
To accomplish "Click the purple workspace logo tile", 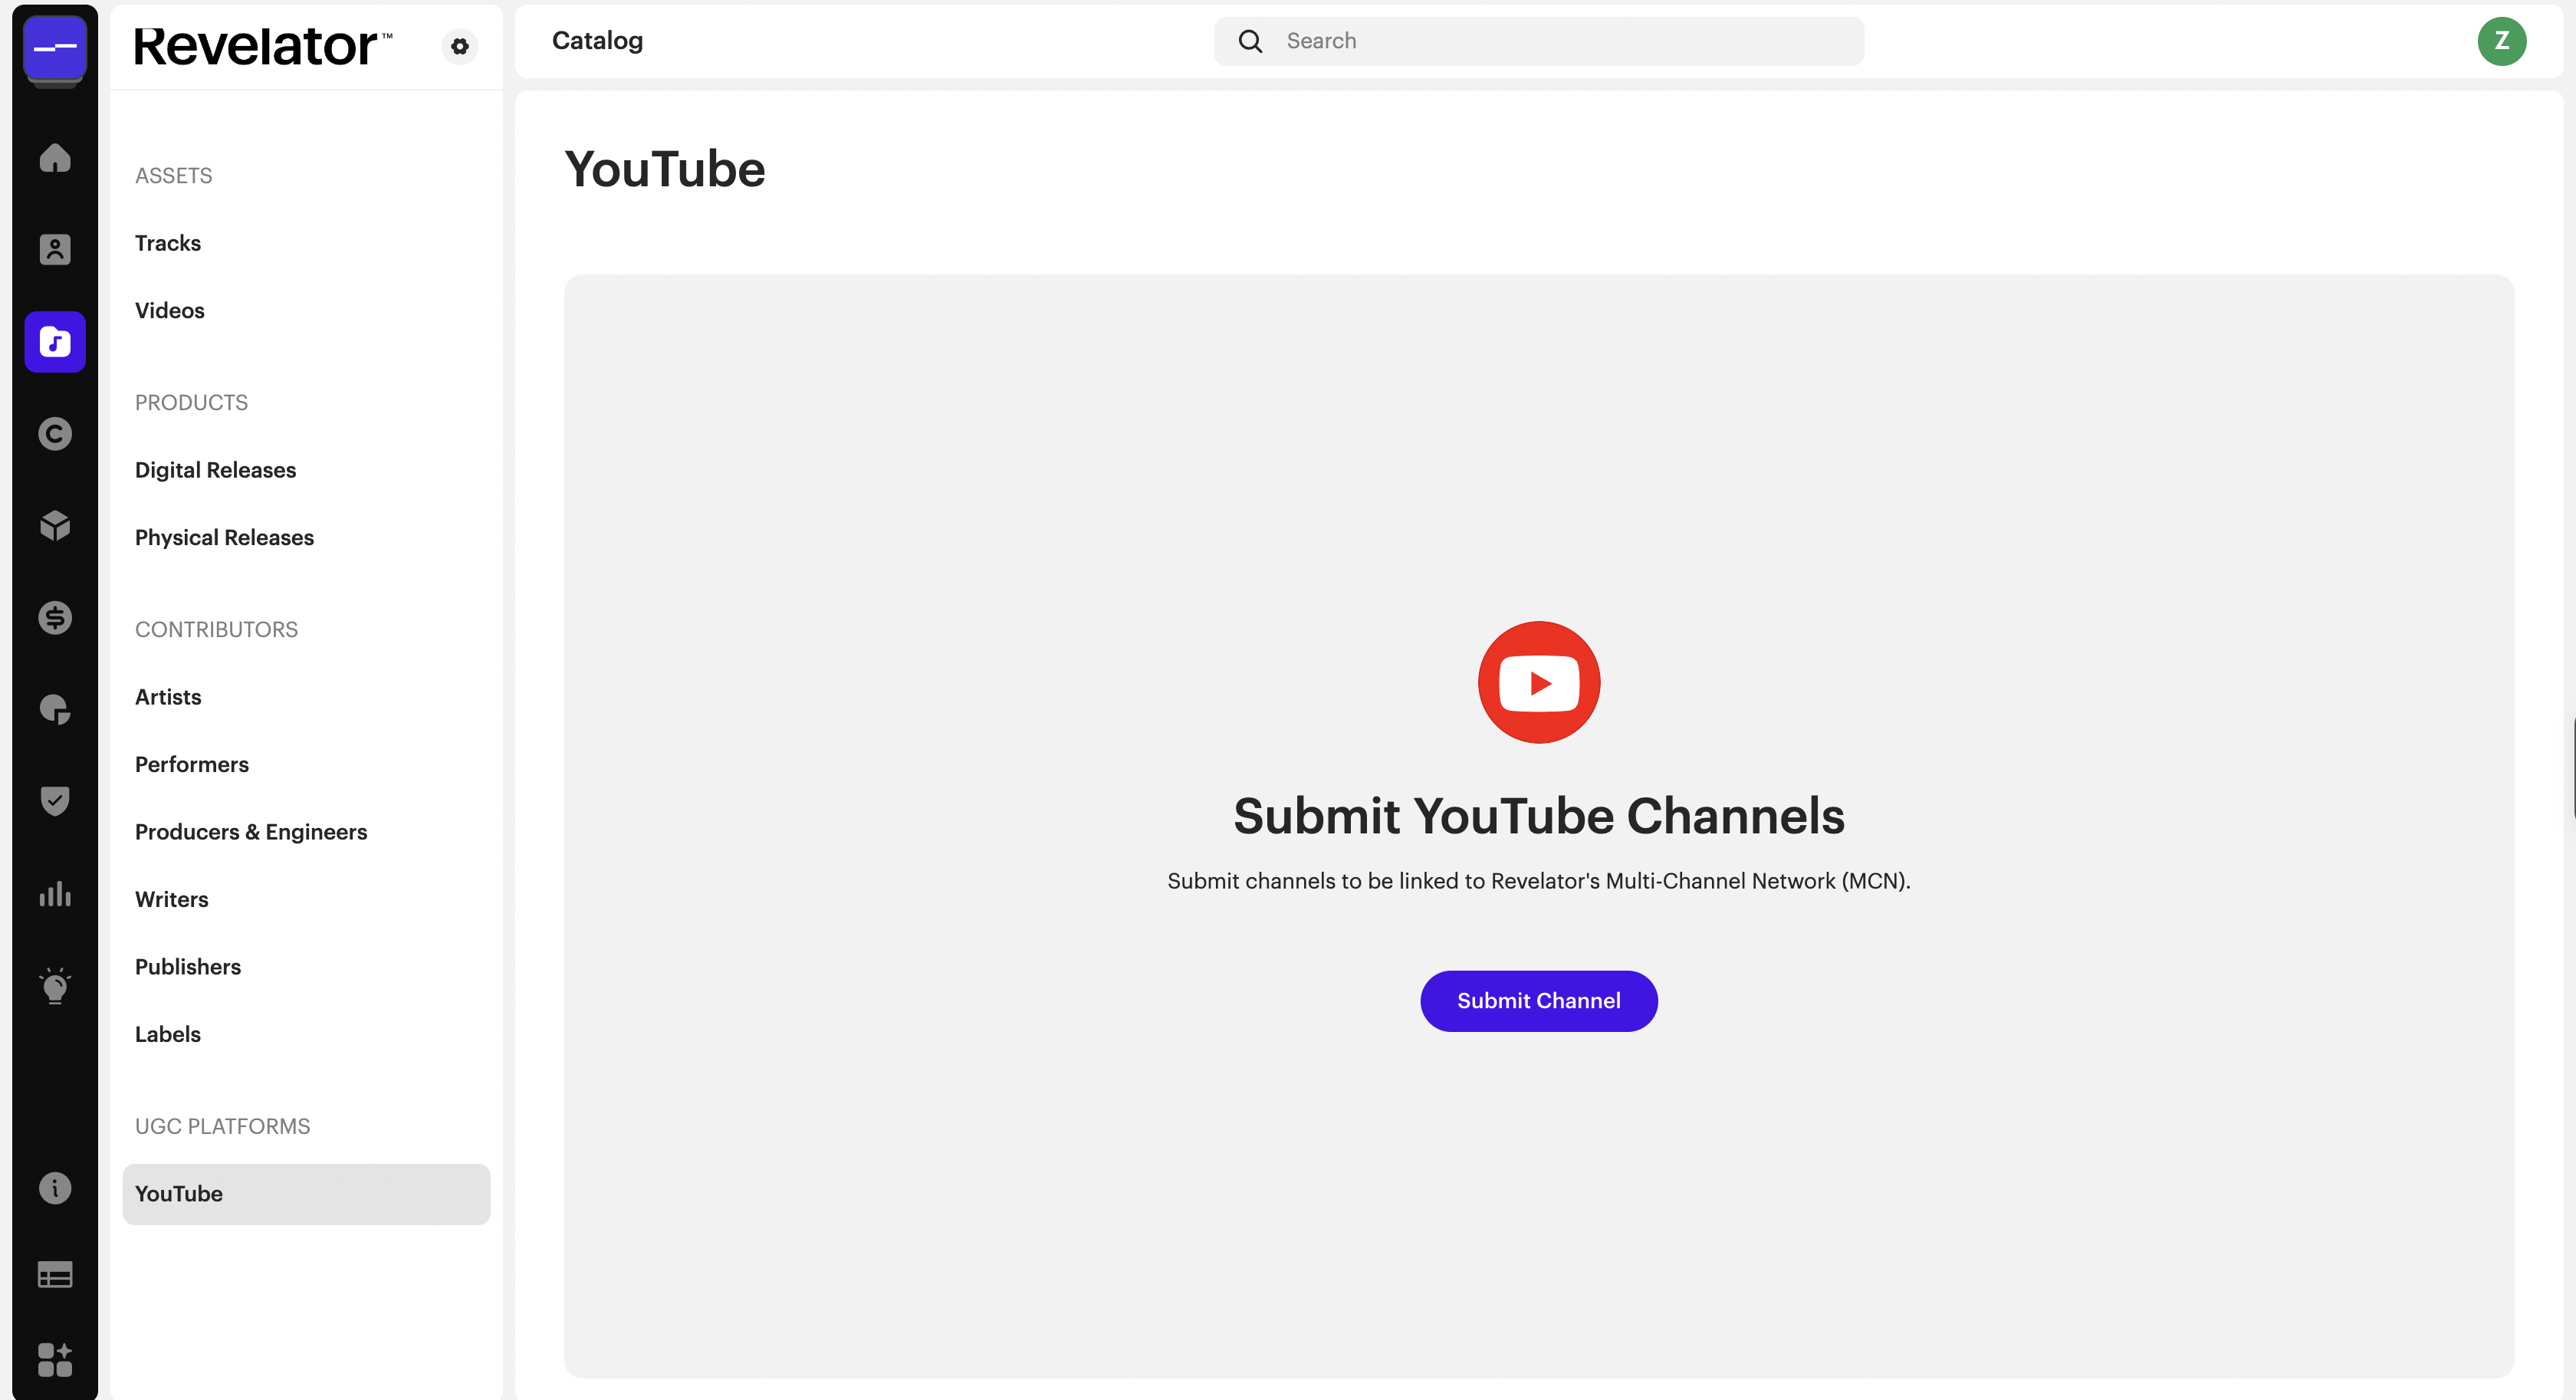I will click(55, 47).
